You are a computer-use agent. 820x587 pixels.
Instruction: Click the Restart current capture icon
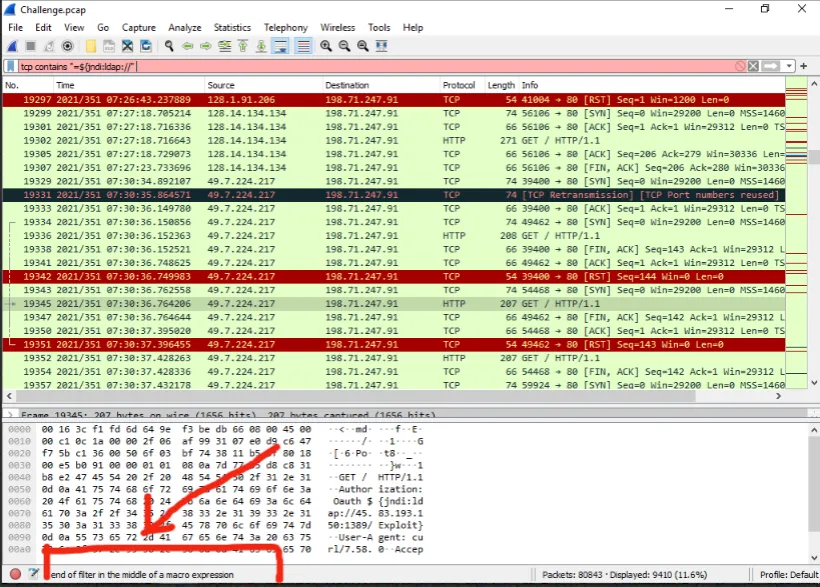49,46
